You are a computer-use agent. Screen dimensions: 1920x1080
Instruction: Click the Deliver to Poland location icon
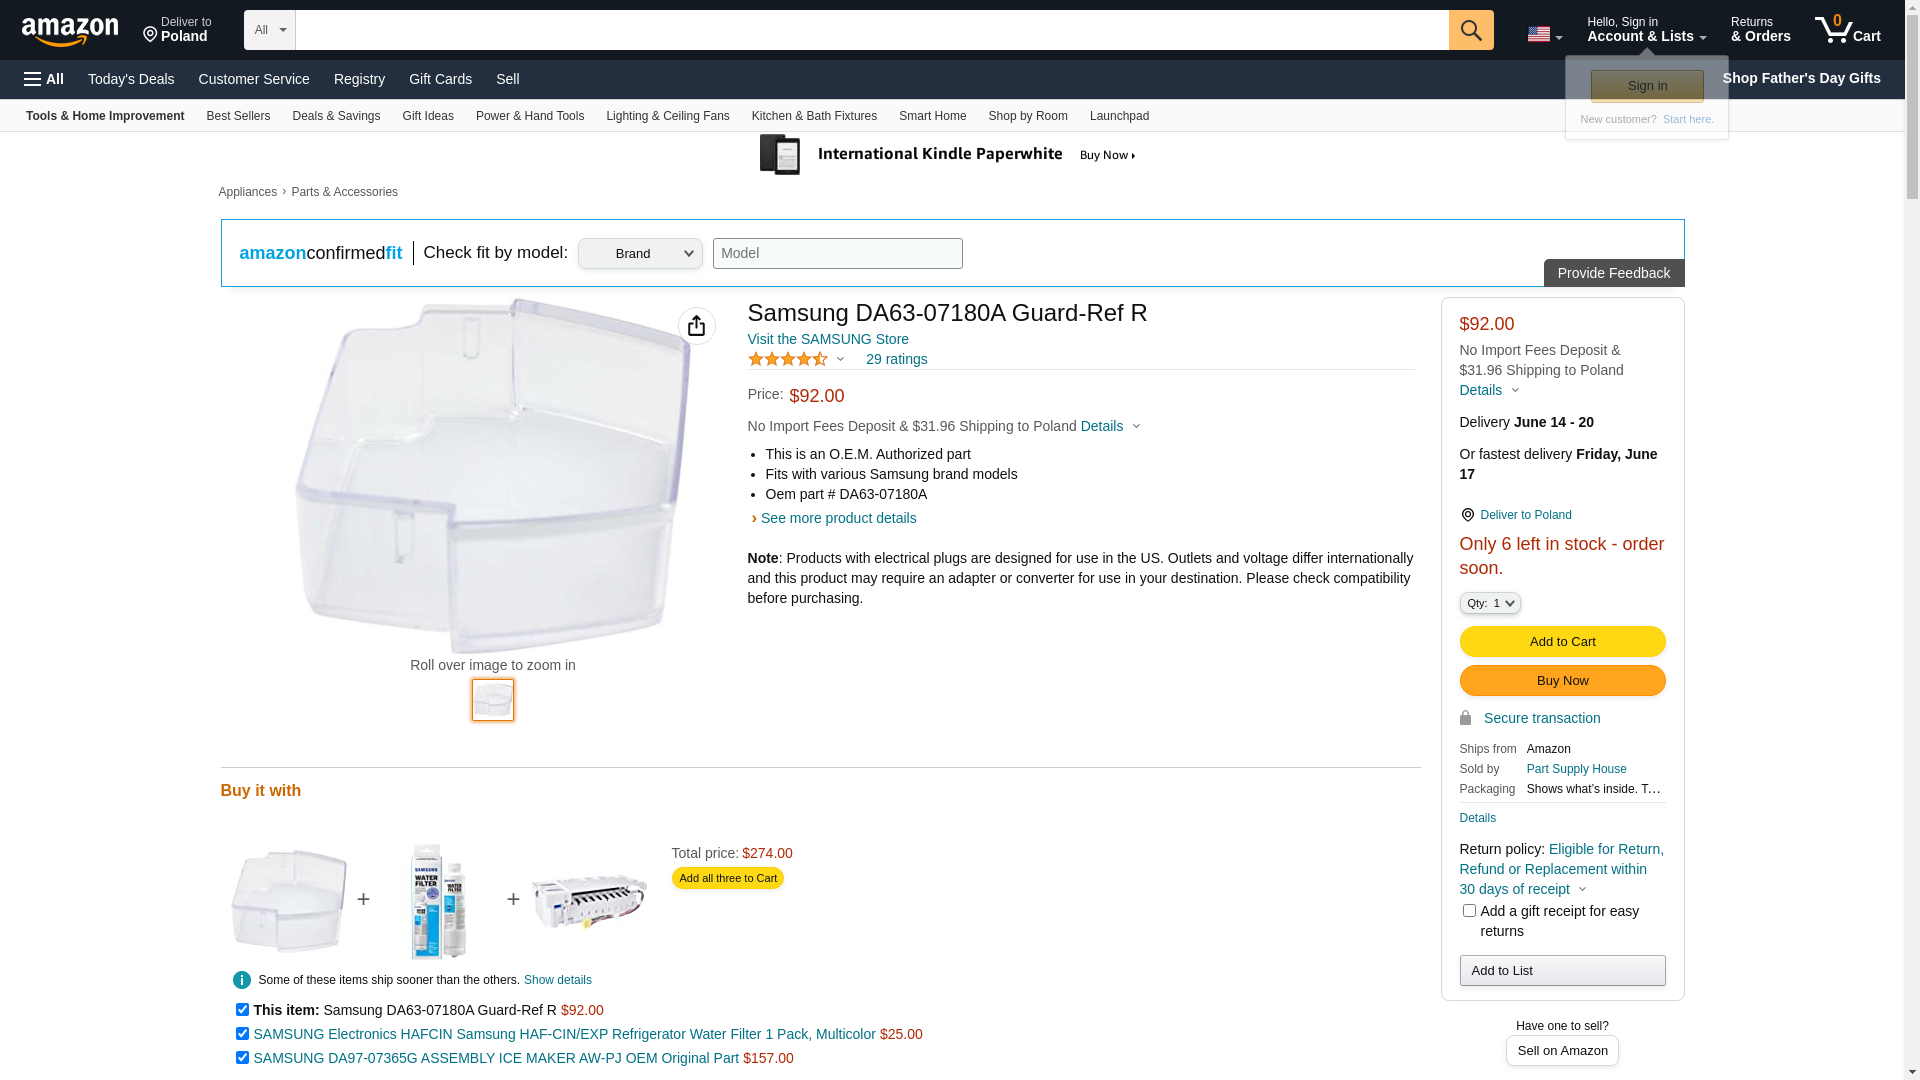coord(1468,515)
